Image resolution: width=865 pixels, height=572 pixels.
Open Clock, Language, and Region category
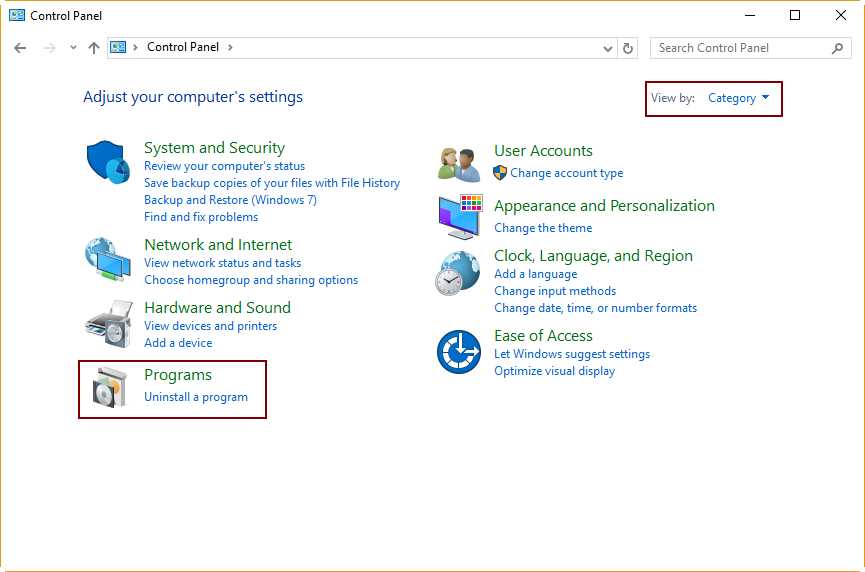point(594,256)
